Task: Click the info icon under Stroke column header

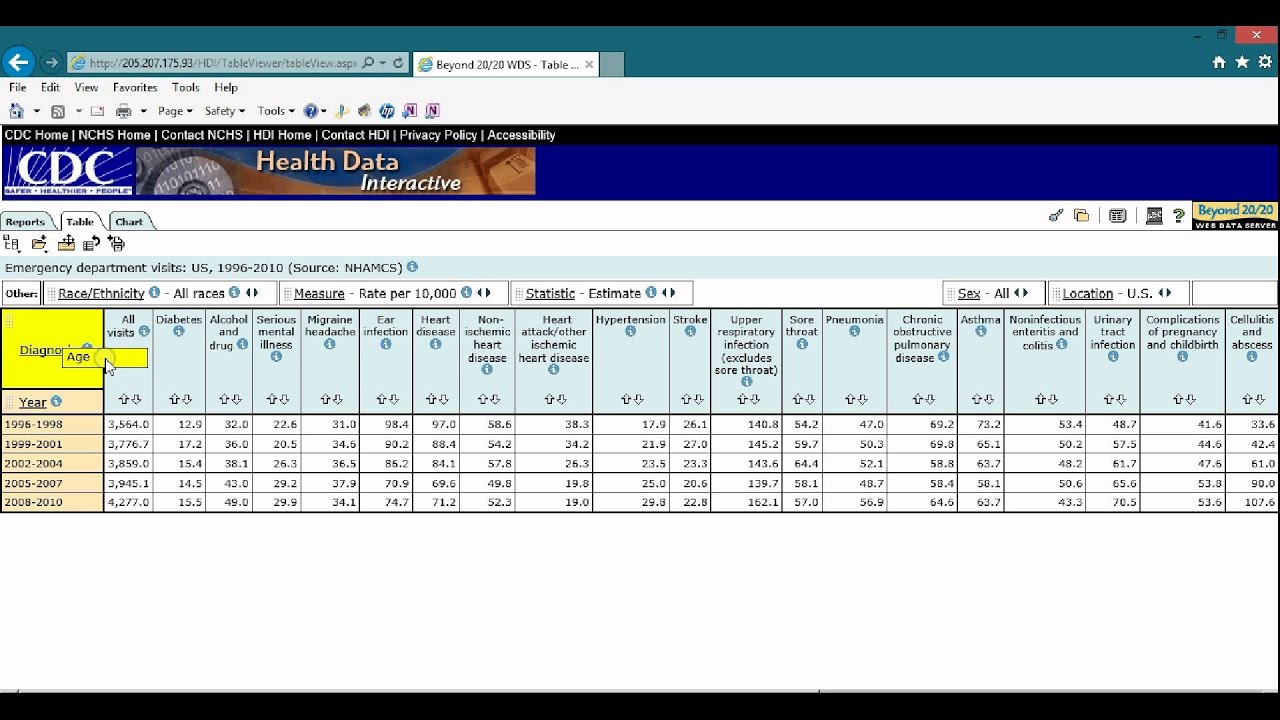Action: pyautogui.click(x=690, y=332)
